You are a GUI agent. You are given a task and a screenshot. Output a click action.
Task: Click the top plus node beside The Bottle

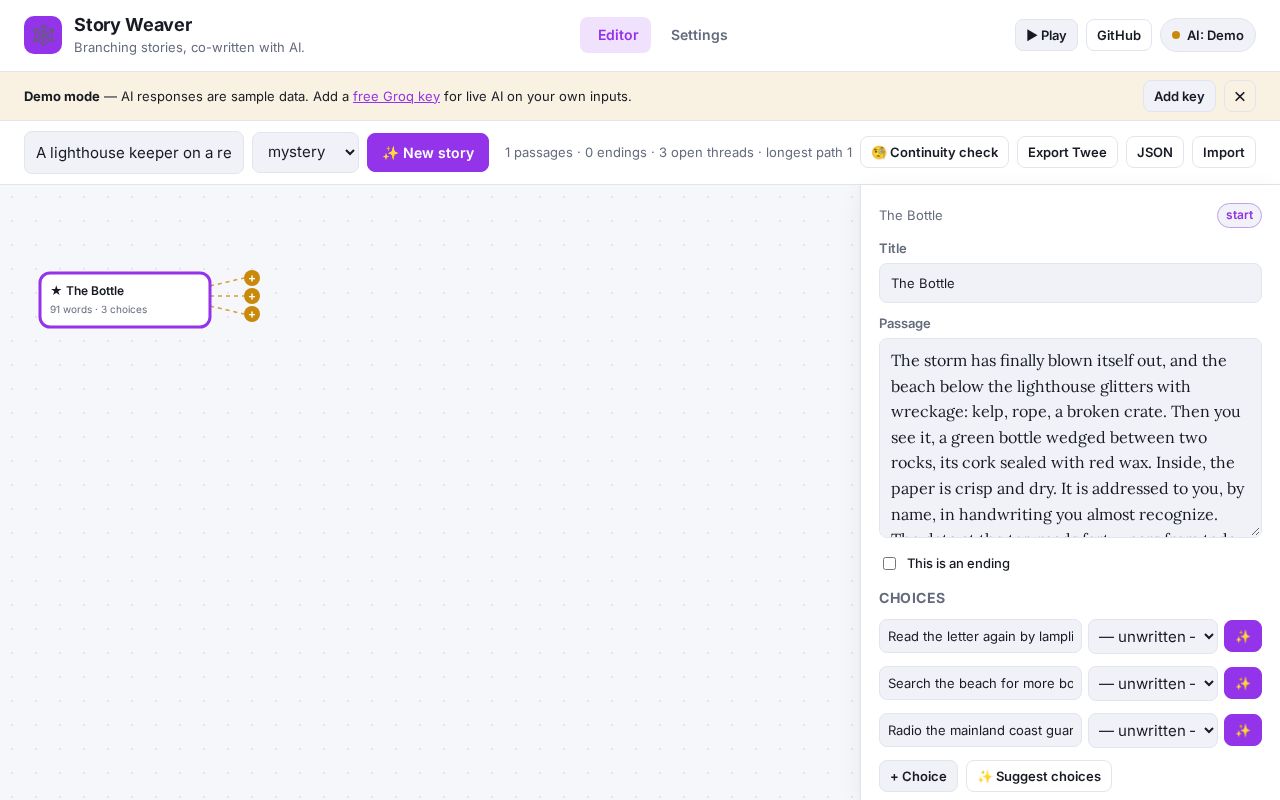click(x=252, y=278)
